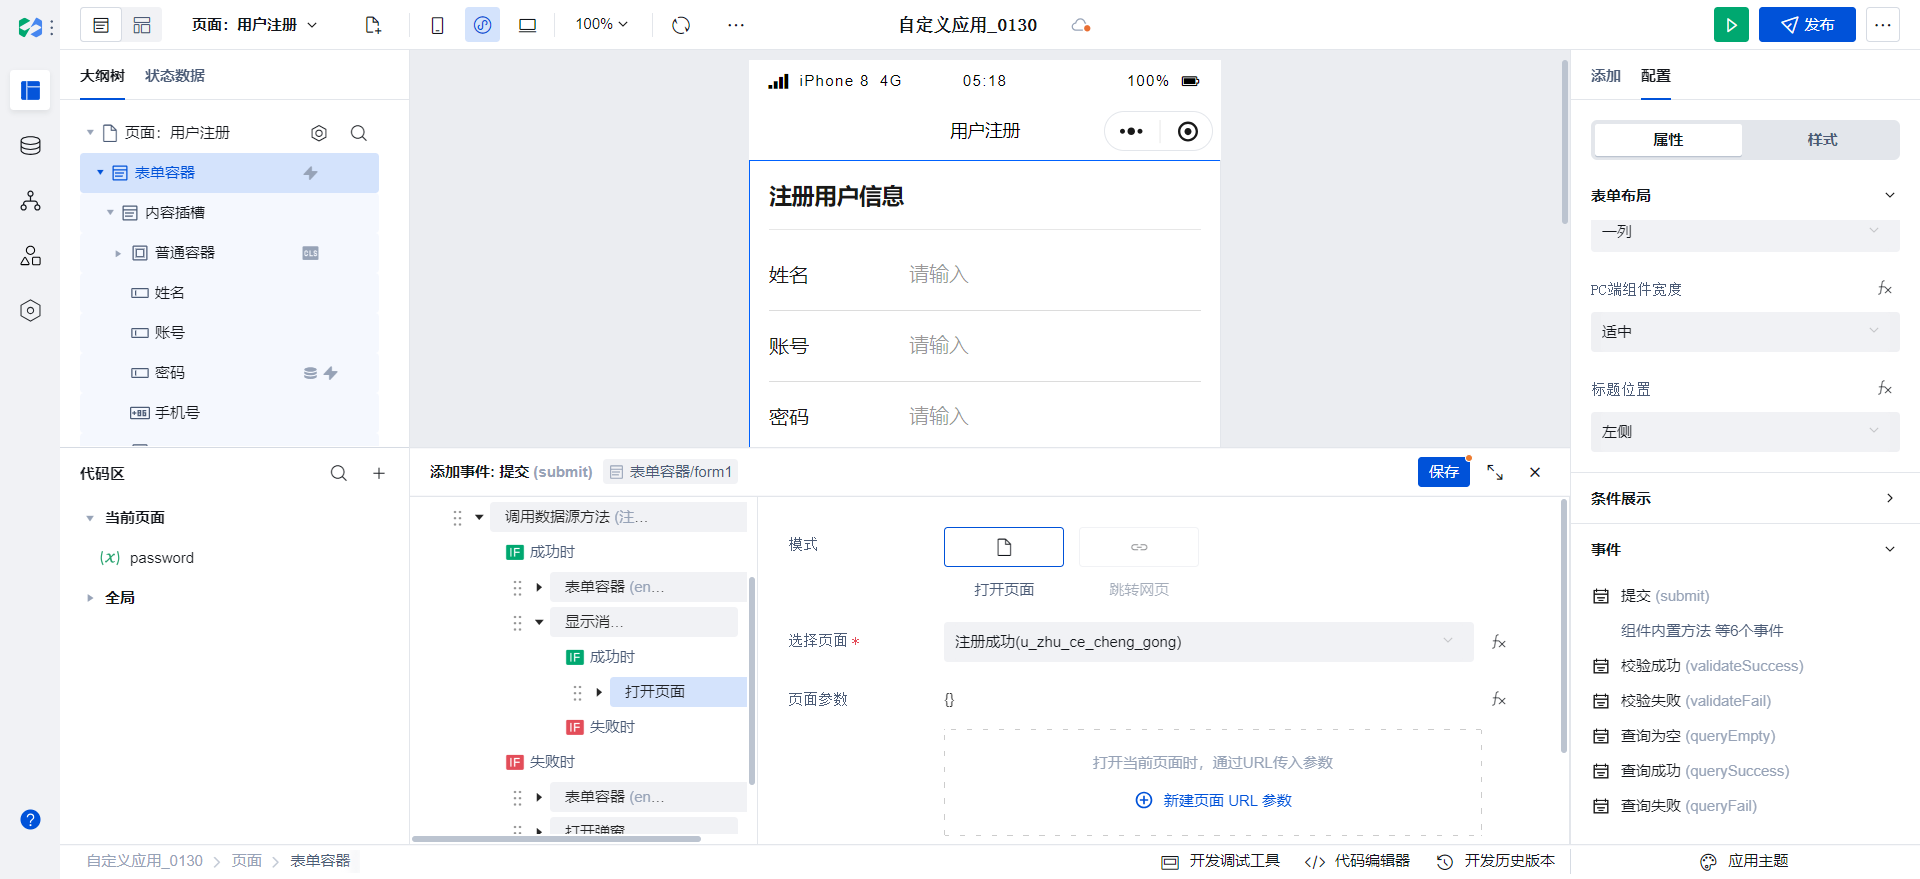Open the PC端组件宽度 适中 dropdown
1920x879 pixels.
tap(1745, 332)
